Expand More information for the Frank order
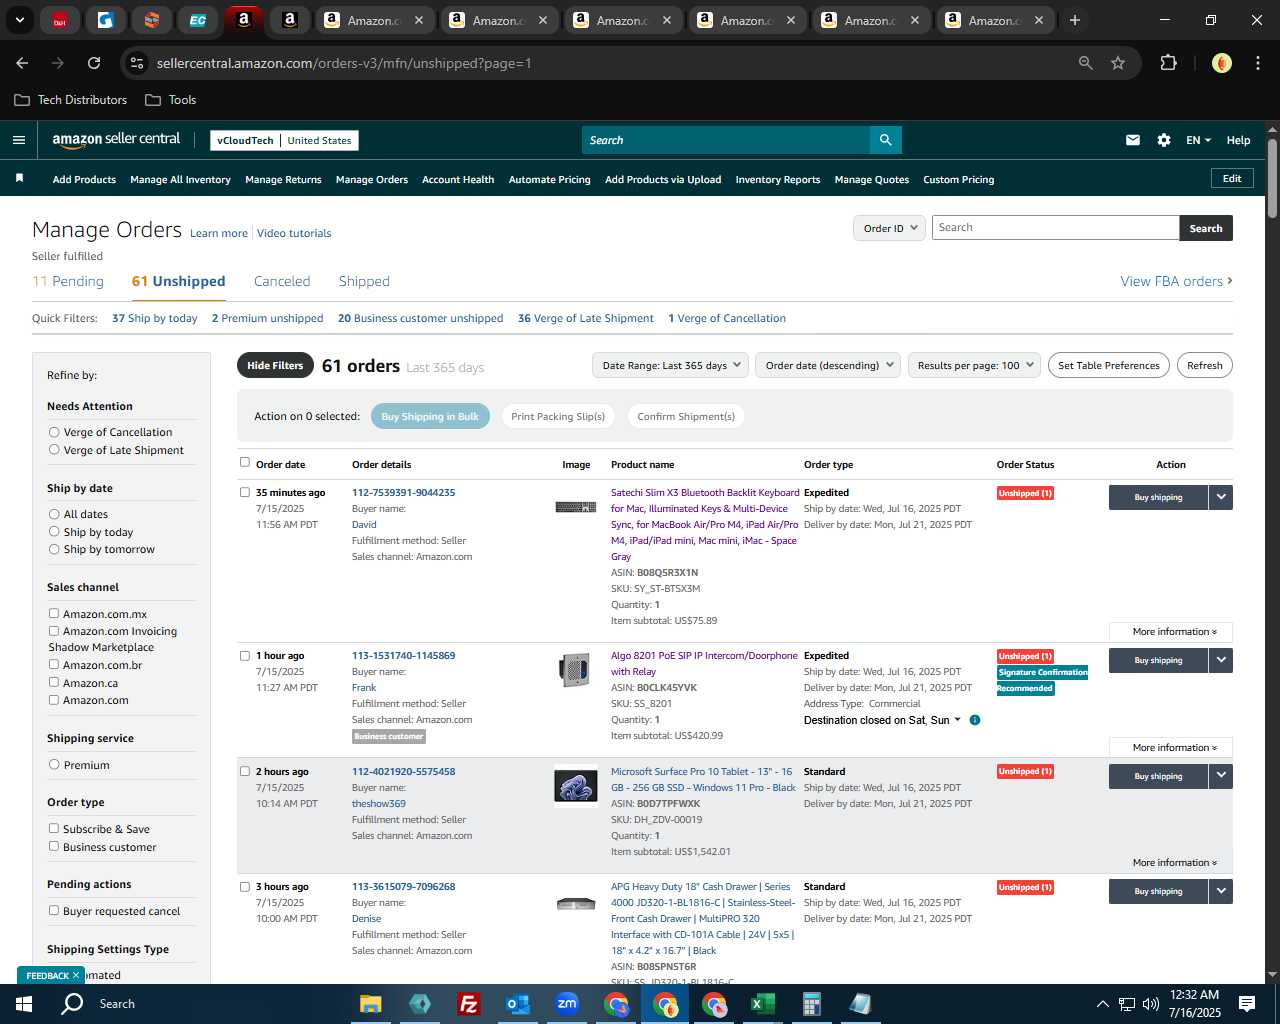1280x1024 pixels. pos(1172,747)
